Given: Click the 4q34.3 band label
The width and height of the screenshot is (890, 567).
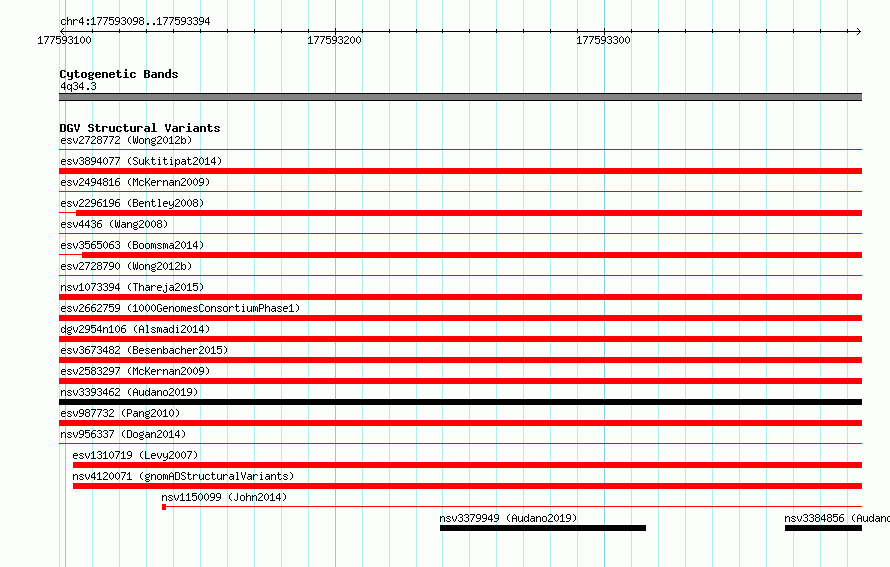Looking at the screenshot, I should coord(78,86).
